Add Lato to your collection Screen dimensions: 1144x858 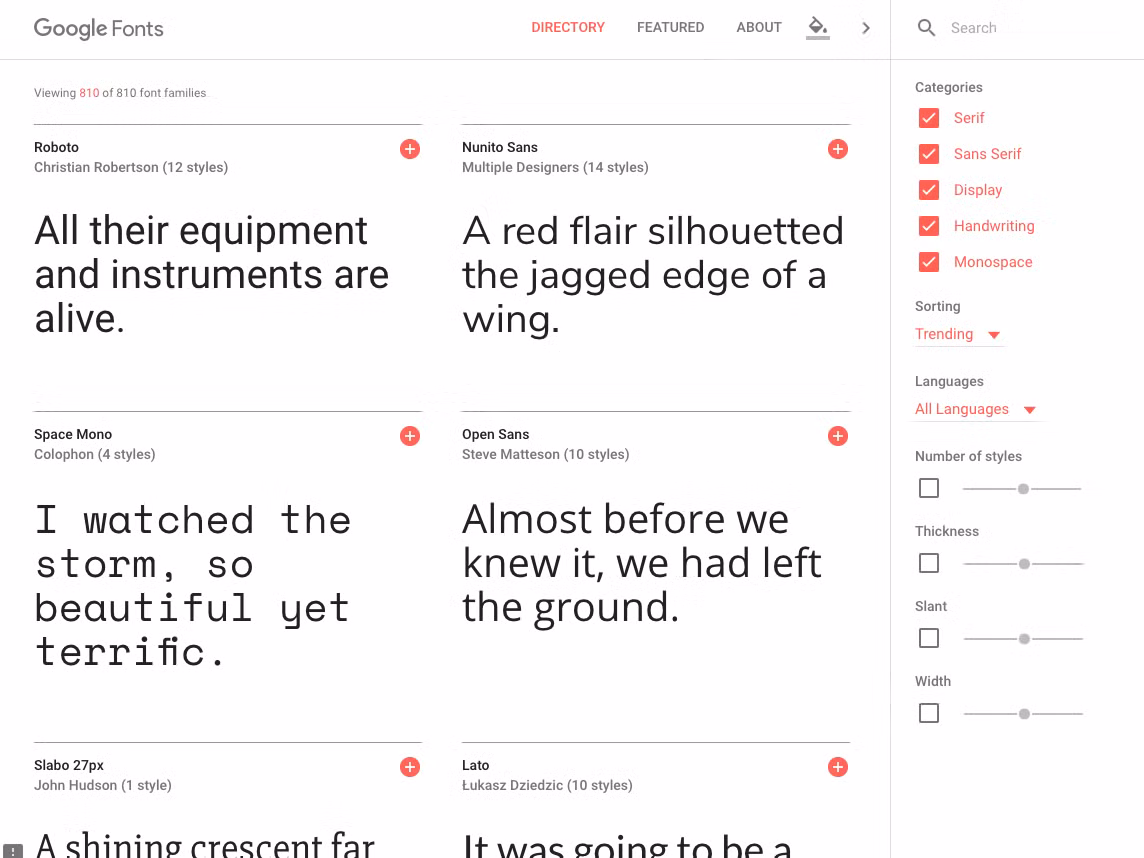(837, 767)
